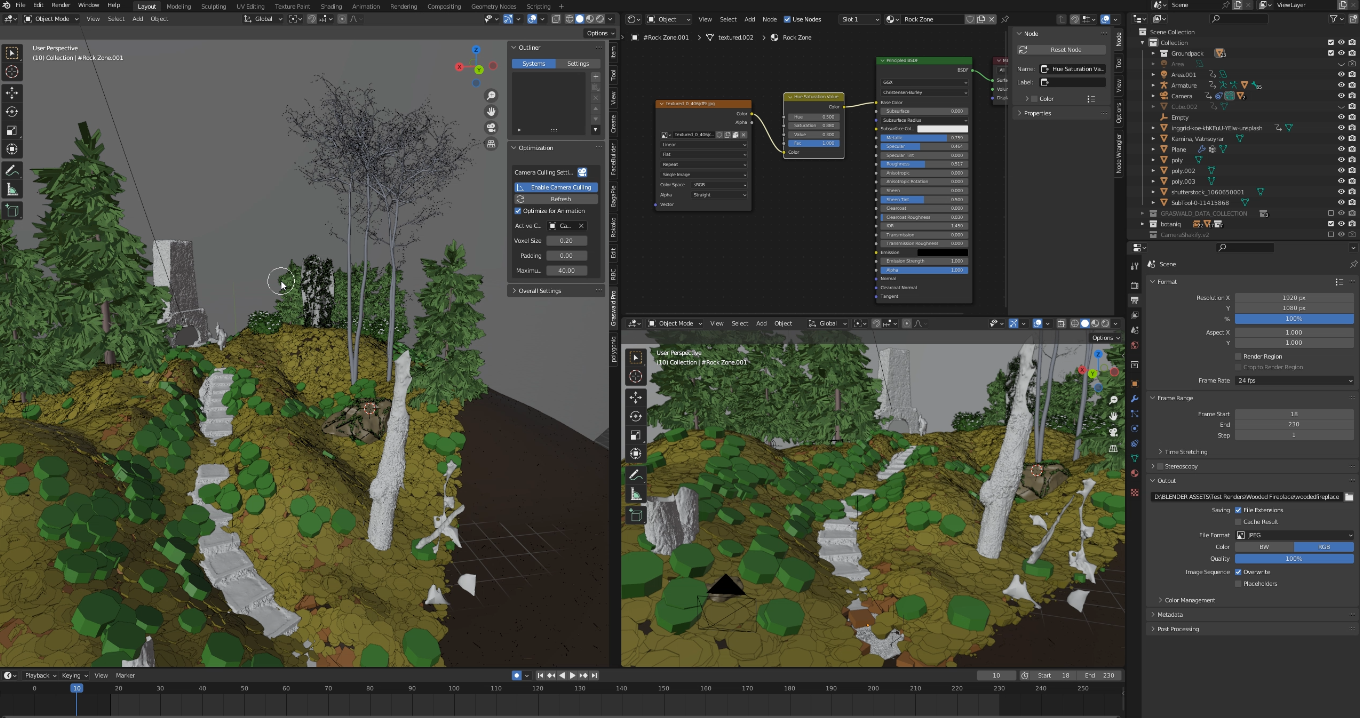Open the Modeling workspace tab

tap(180, 6)
